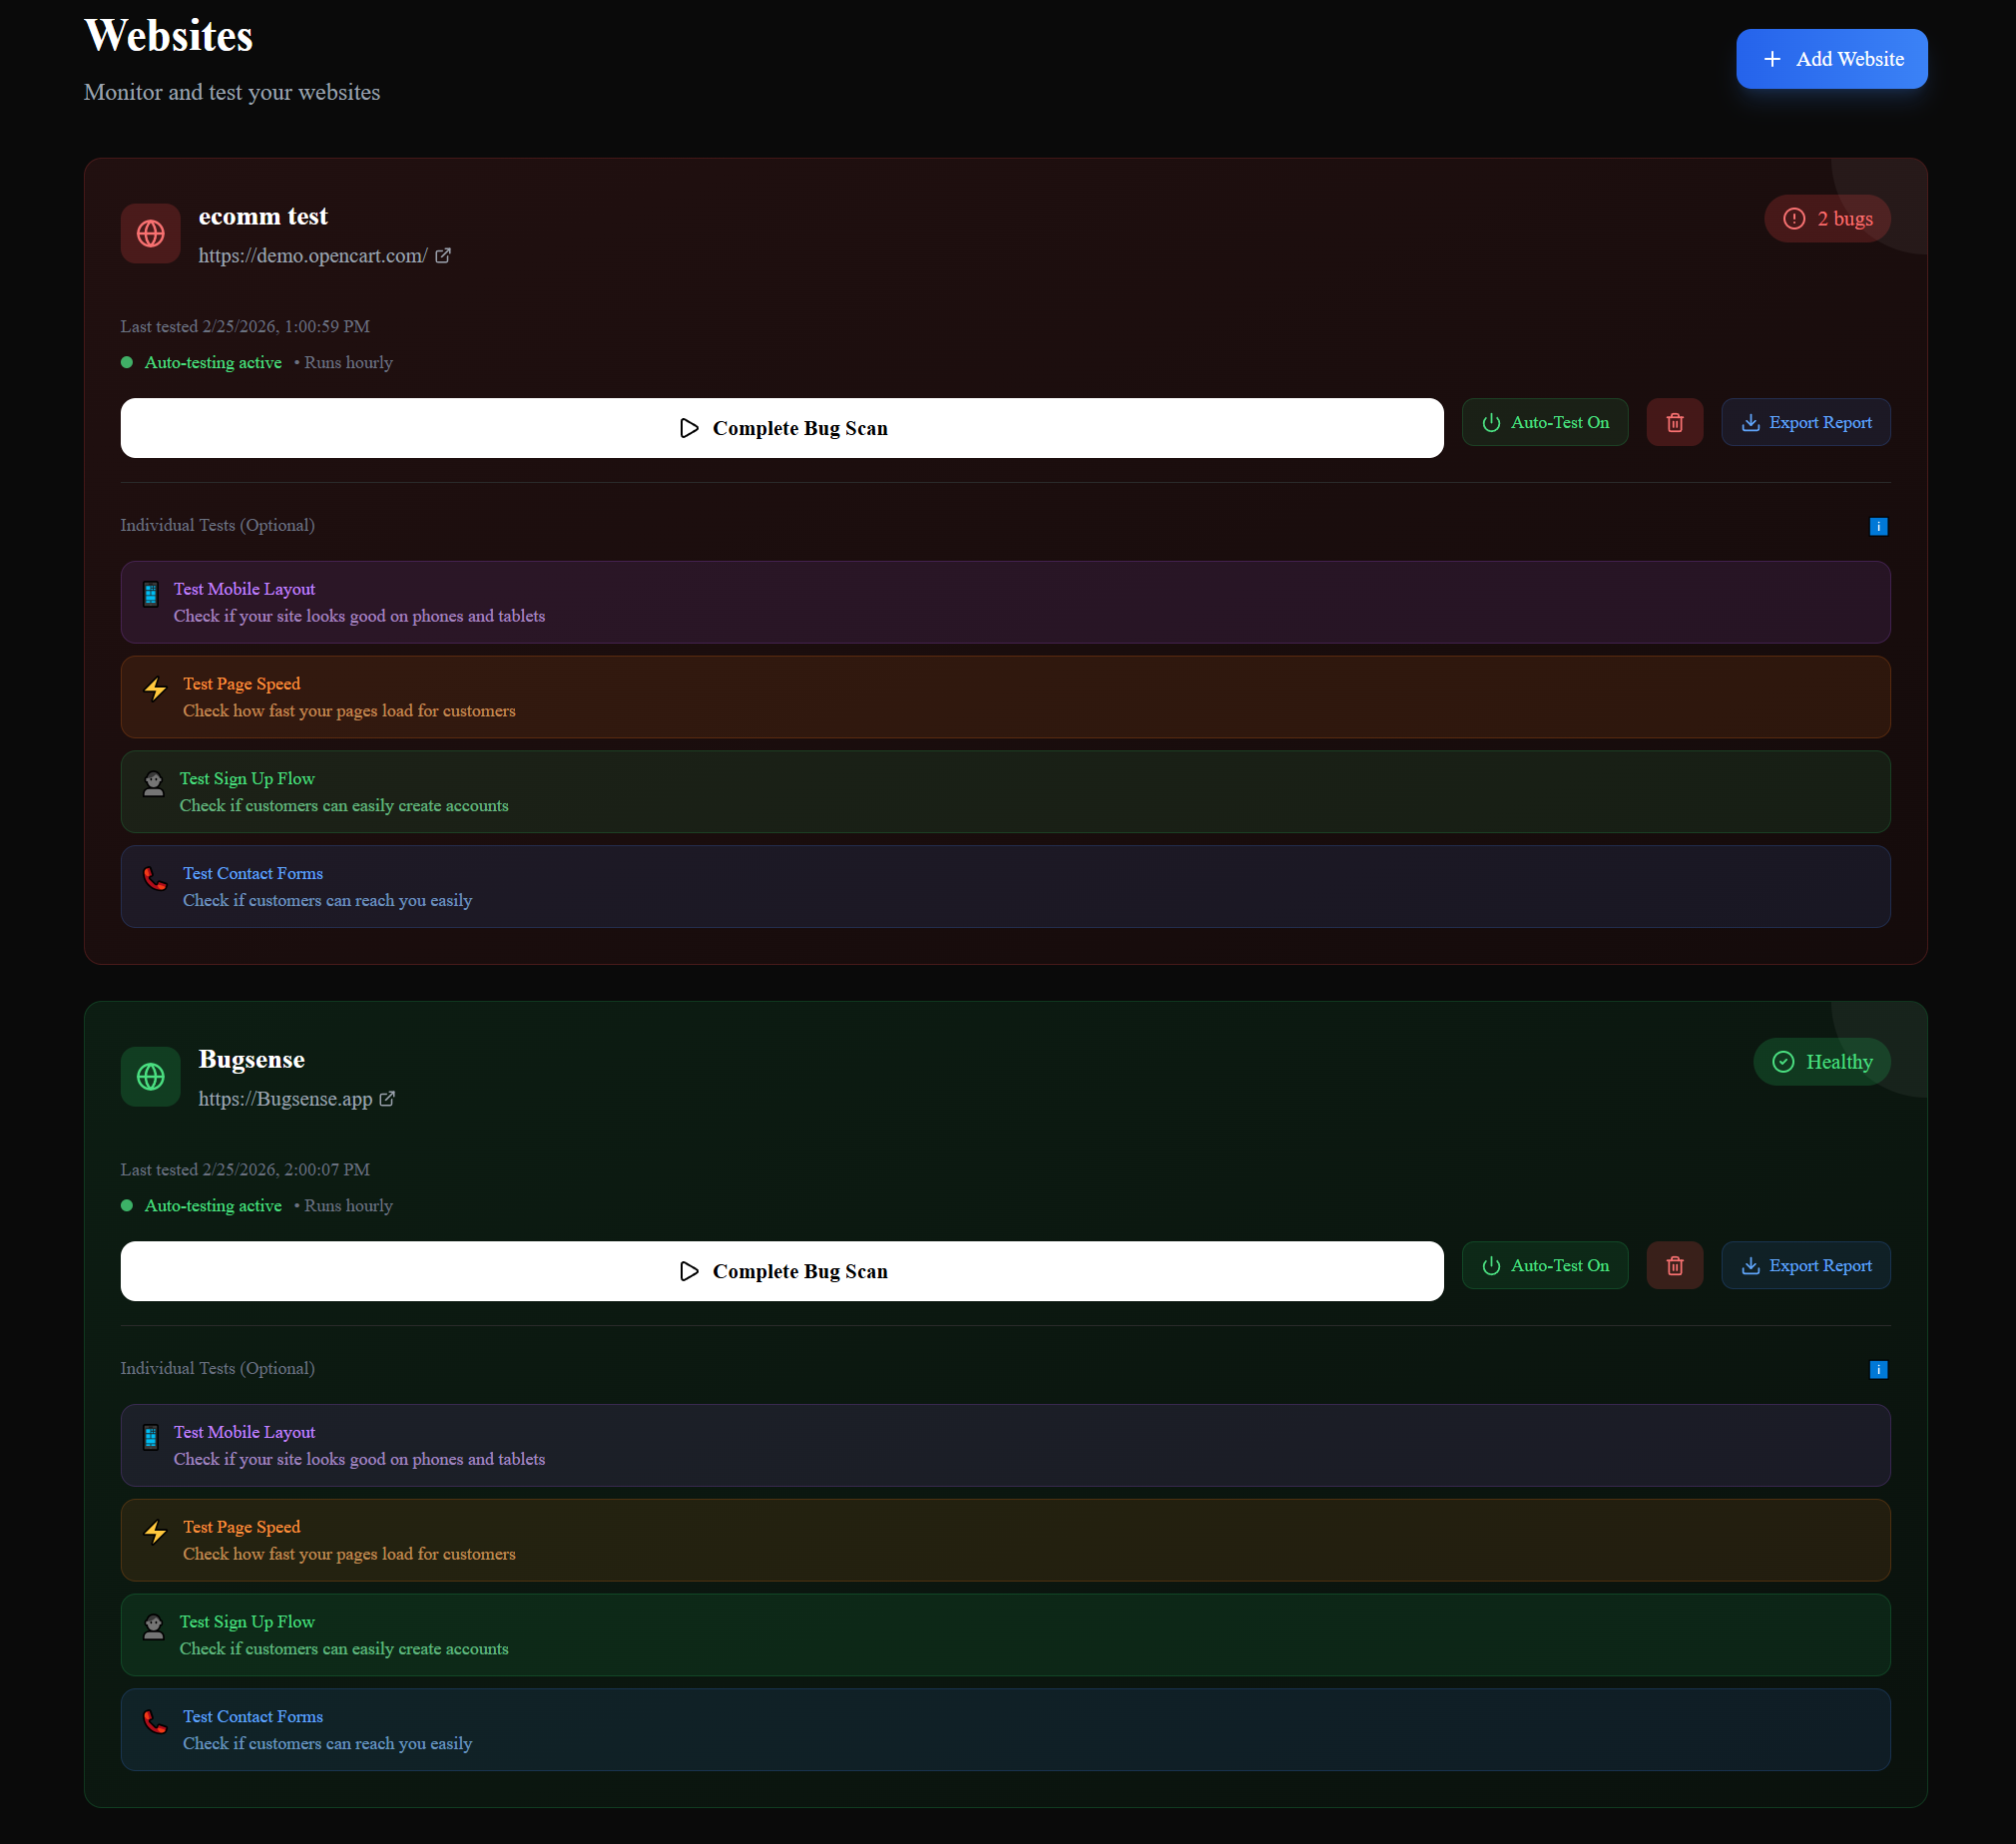Open Bugsense.app external link icon

pos(387,1099)
